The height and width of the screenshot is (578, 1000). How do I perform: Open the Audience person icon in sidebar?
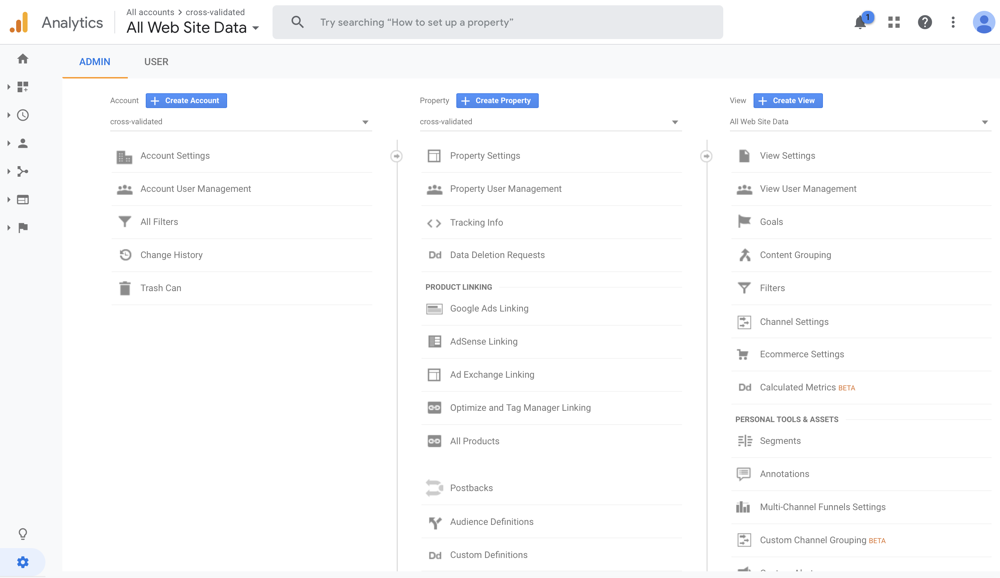(23, 143)
